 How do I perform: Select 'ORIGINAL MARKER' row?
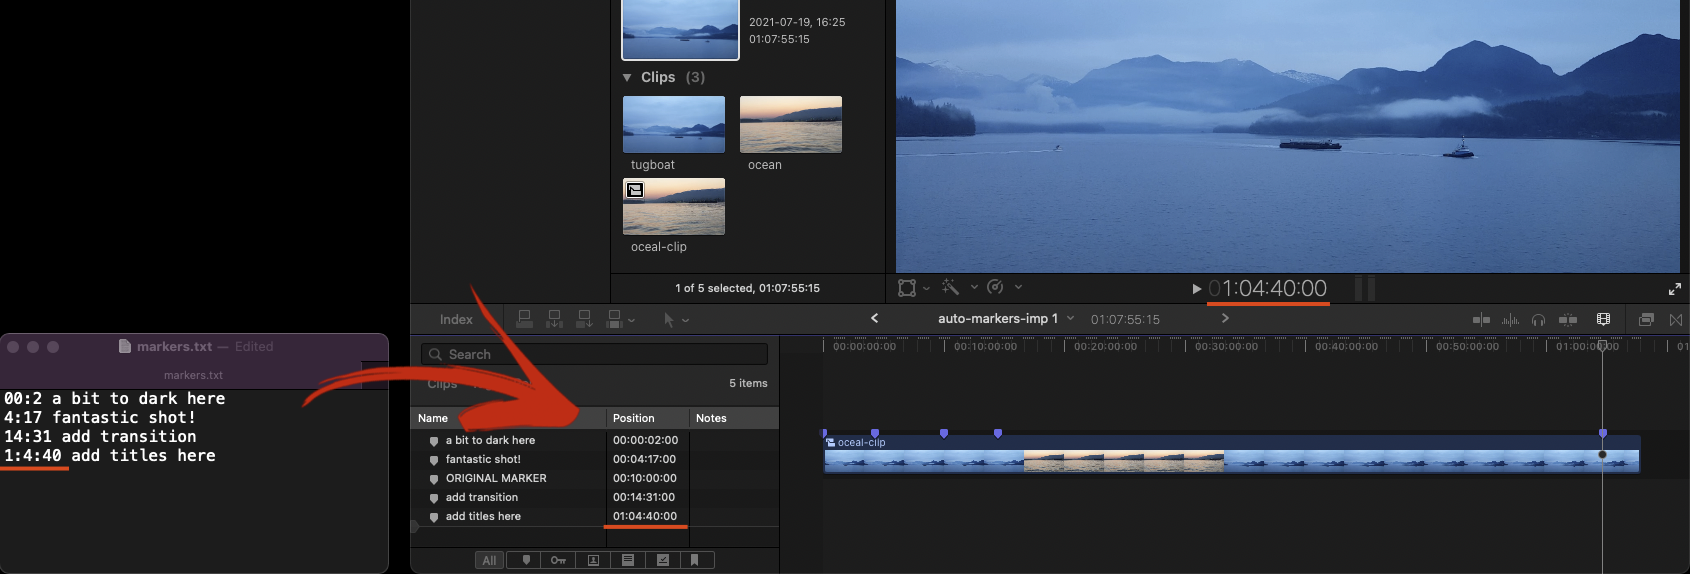pos(595,478)
